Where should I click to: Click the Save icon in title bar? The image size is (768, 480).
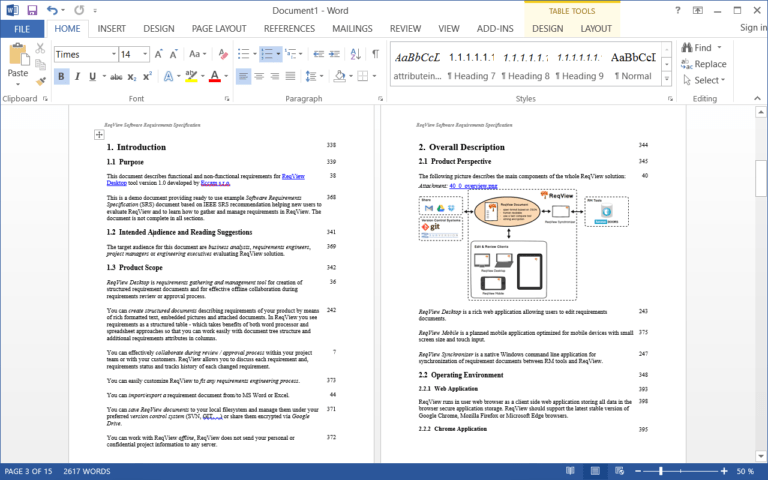pyautogui.click(x=32, y=9)
